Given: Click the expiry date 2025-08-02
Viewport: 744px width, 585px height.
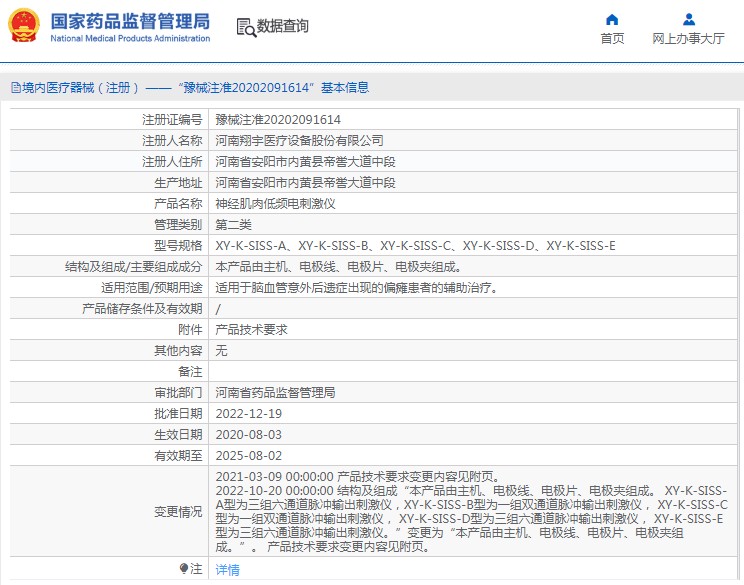Looking at the screenshot, I should 248,456.
